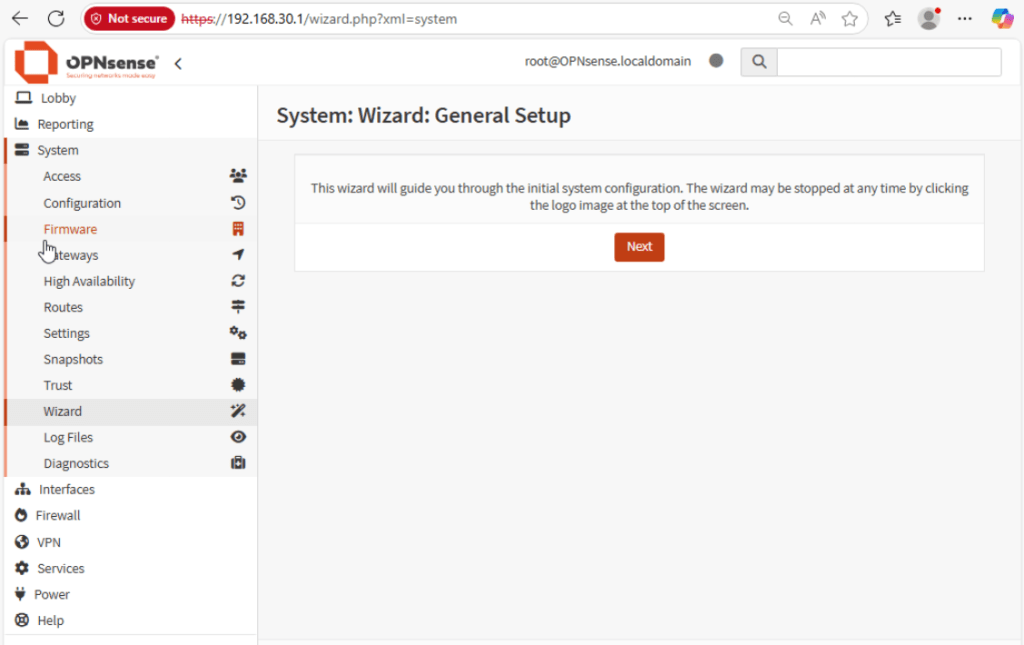Open the Snapshots submenu item
This screenshot has width=1024, height=645.
(x=73, y=359)
